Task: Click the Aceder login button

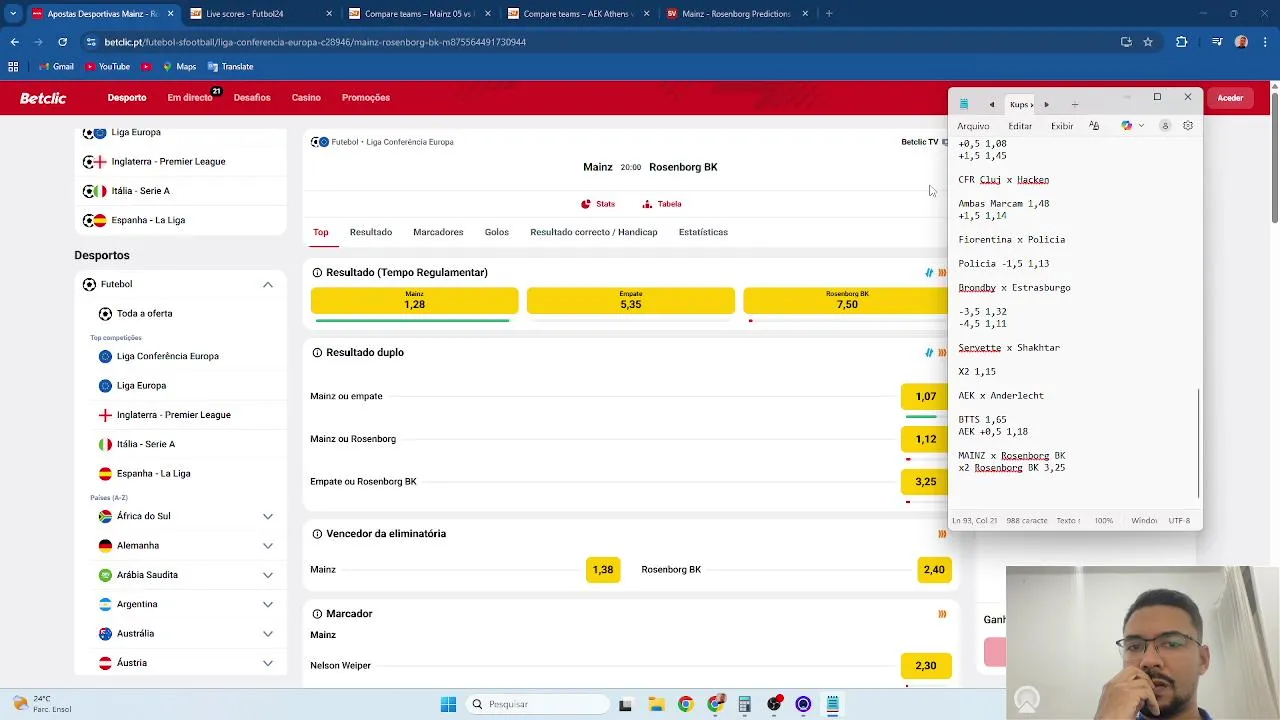Action: pos(1230,98)
